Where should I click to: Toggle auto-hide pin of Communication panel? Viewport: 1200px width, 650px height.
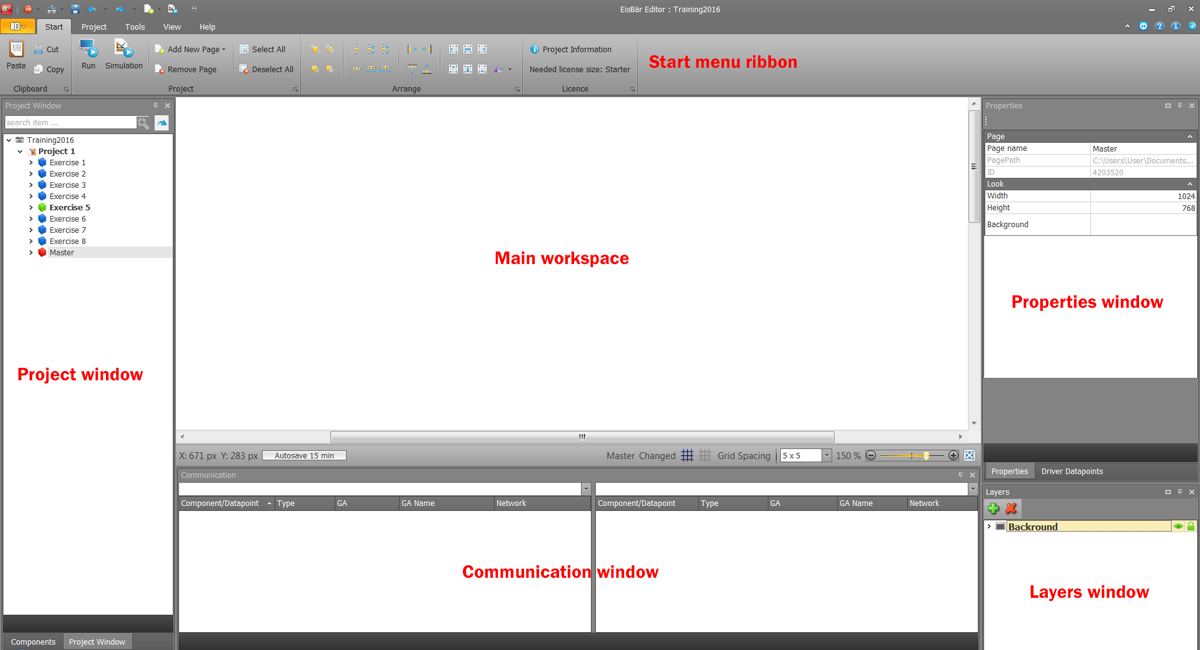[x=961, y=475]
